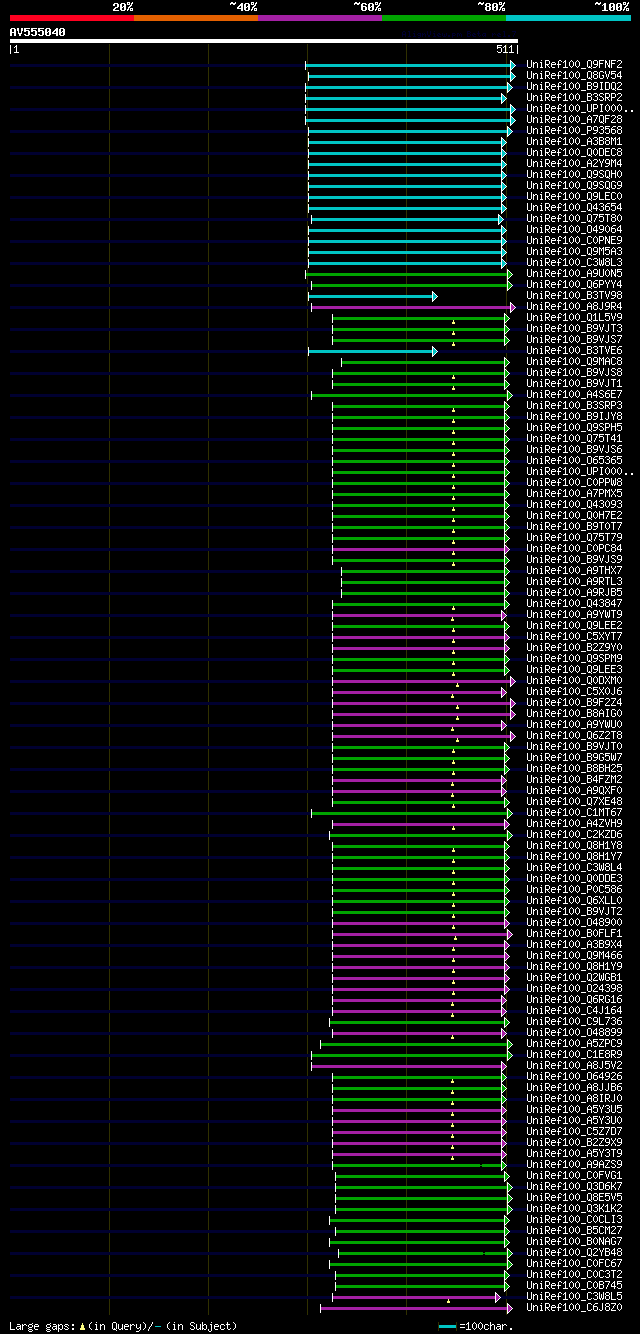The width and height of the screenshot is (640, 1334).
Task: Click the green ~80% identity color bar
Action: coord(444,17)
